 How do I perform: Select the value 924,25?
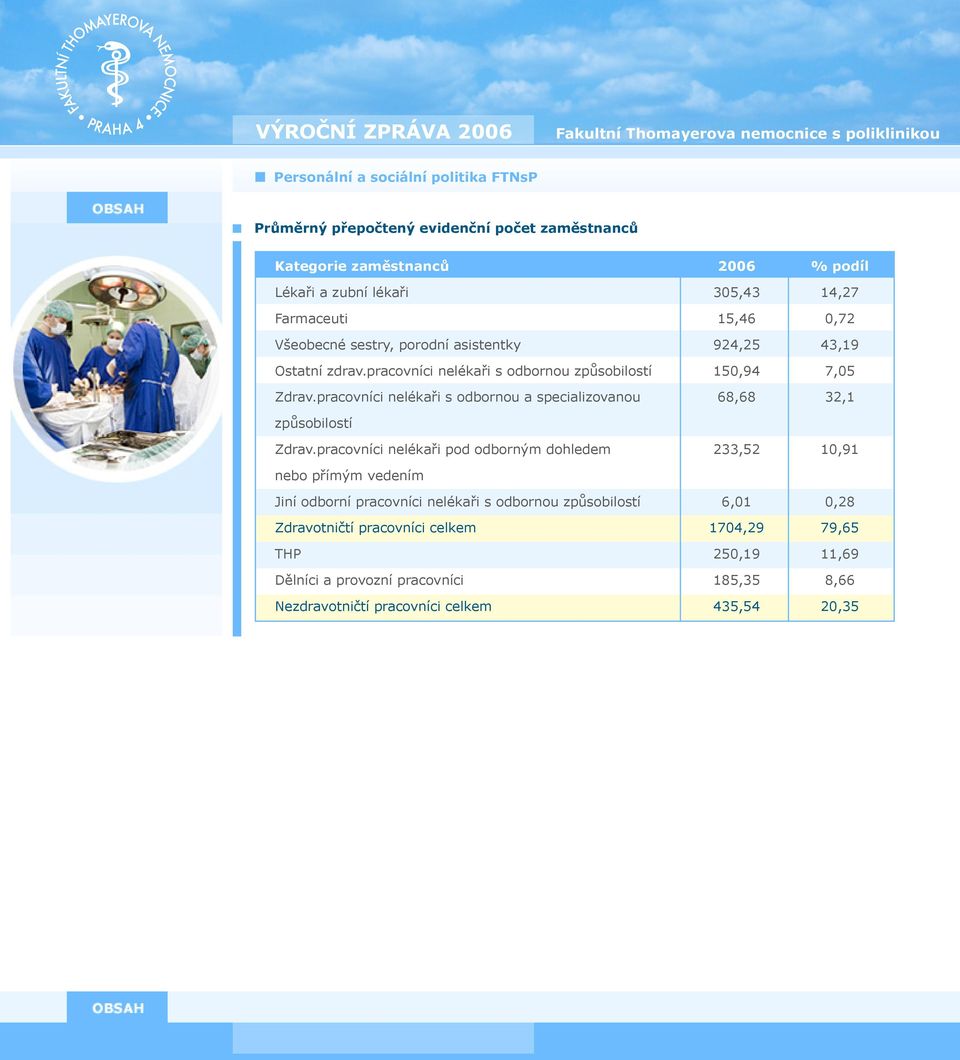tap(736, 345)
